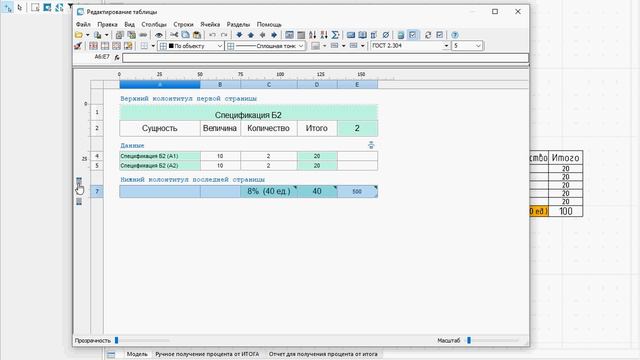Click the 'Спецификация Б2 (А2)' cell
The image size is (640, 360).
pos(160,165)
